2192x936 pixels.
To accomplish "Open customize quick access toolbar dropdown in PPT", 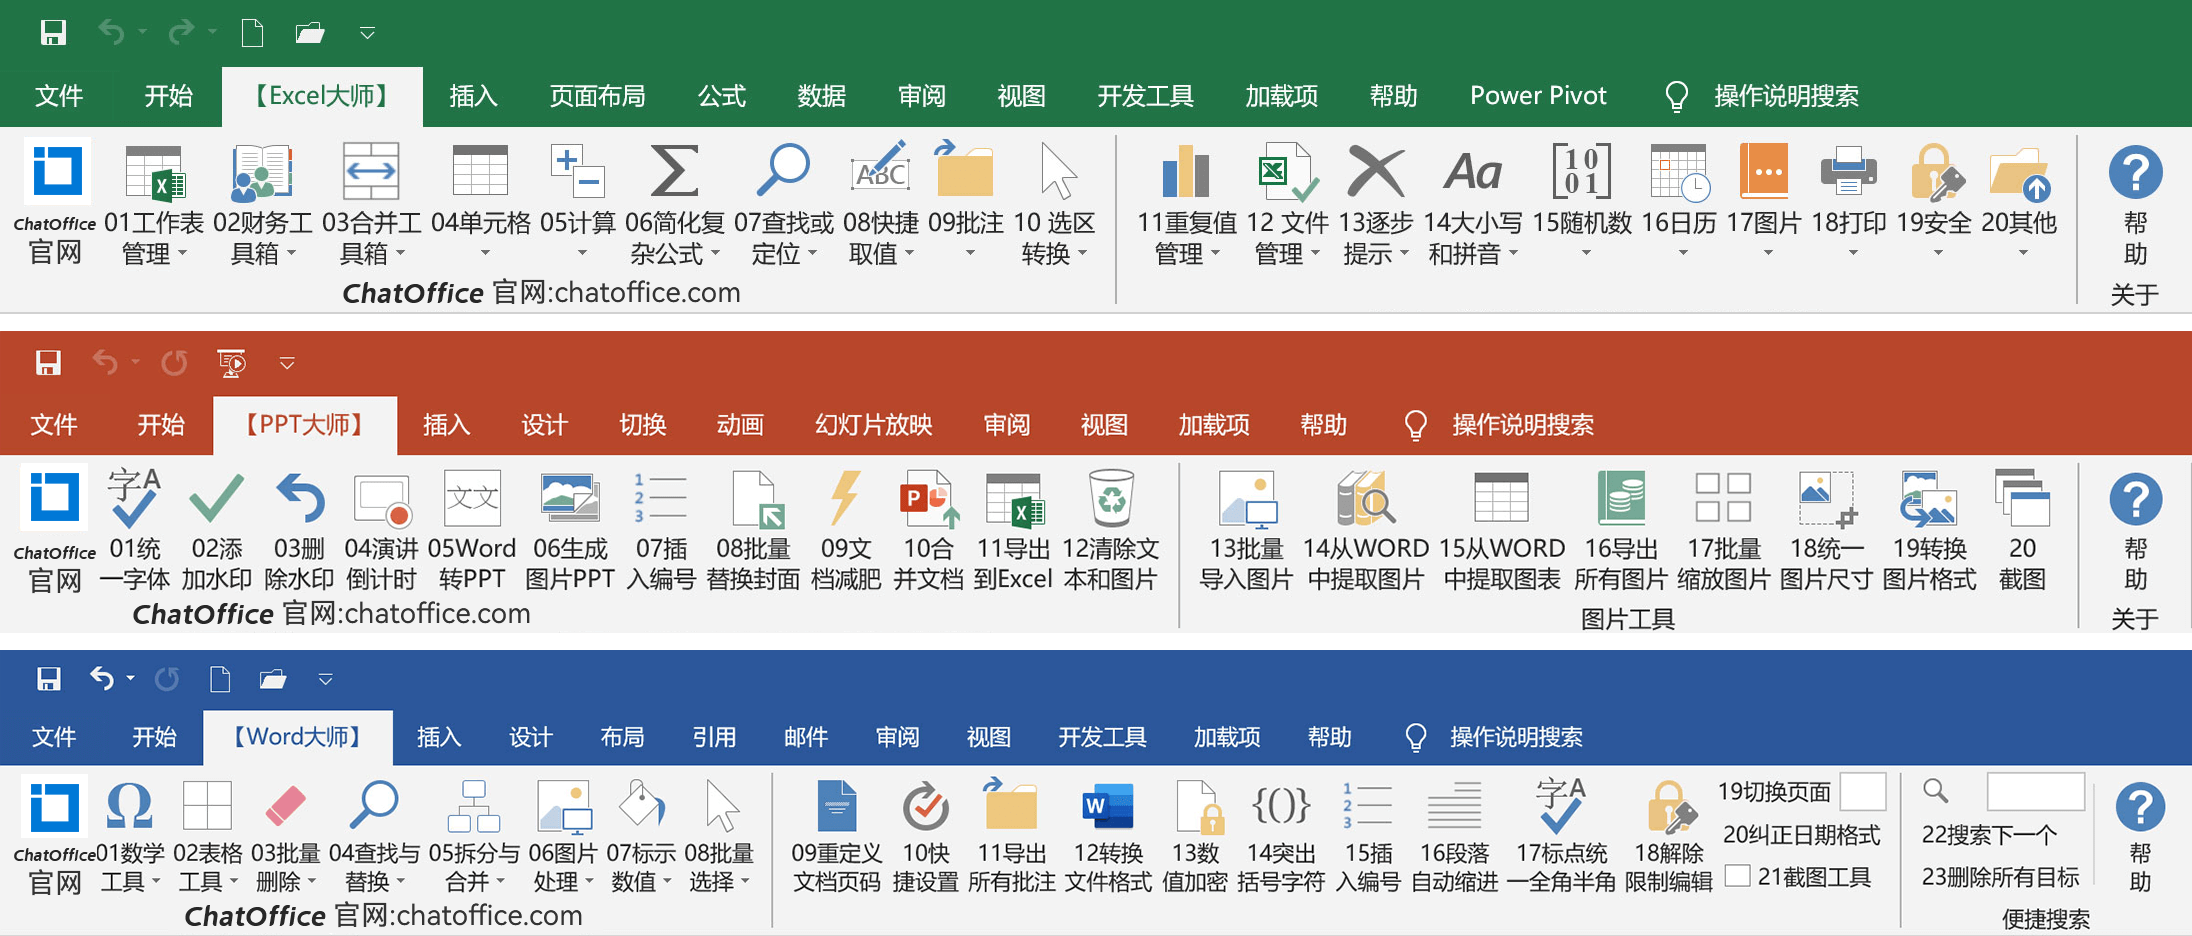I will [287, 363].
